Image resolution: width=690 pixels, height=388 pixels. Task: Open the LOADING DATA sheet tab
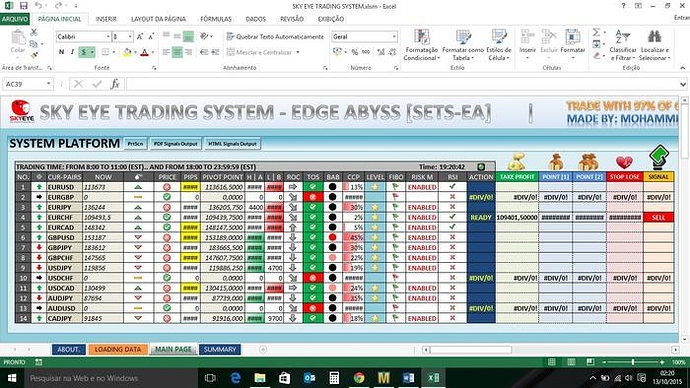pyautogui.click(x=118, y=349)
